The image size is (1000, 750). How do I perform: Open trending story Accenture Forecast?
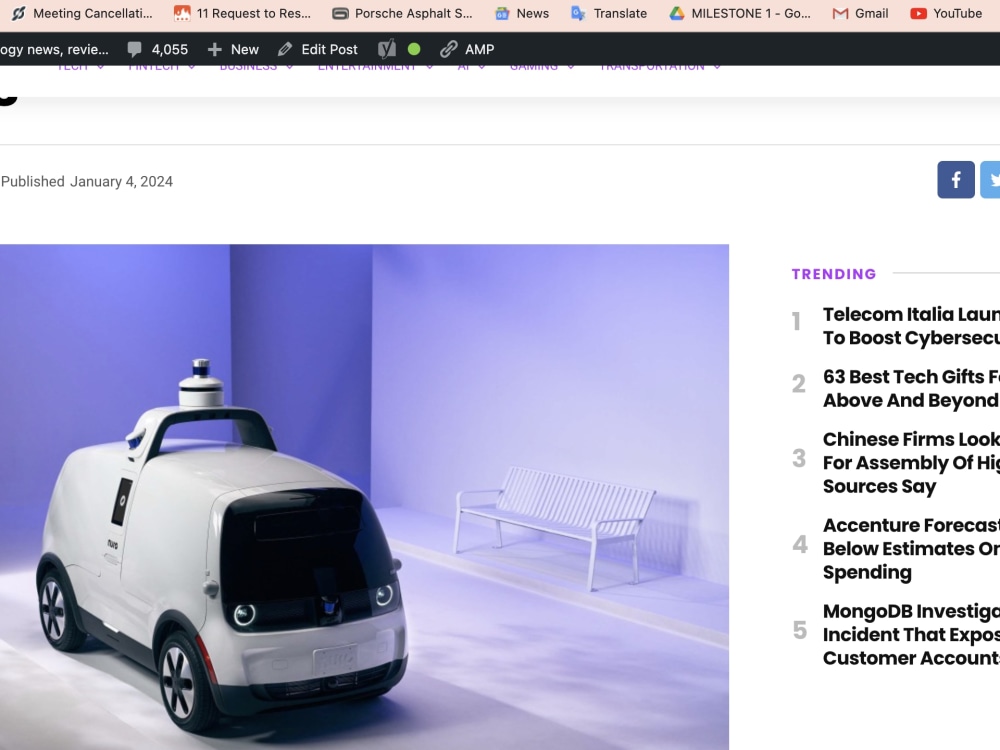point(911,548)
